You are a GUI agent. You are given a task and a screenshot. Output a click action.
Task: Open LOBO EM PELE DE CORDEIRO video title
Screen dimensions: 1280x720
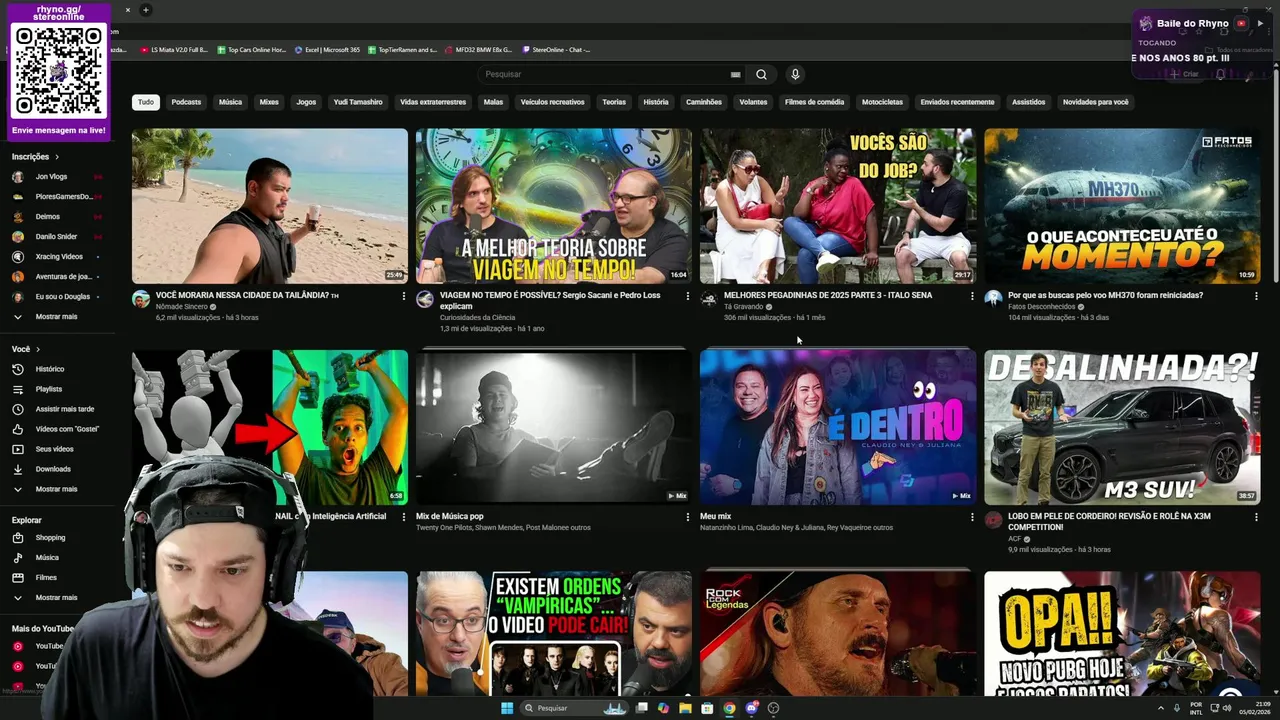point(1109,522)
